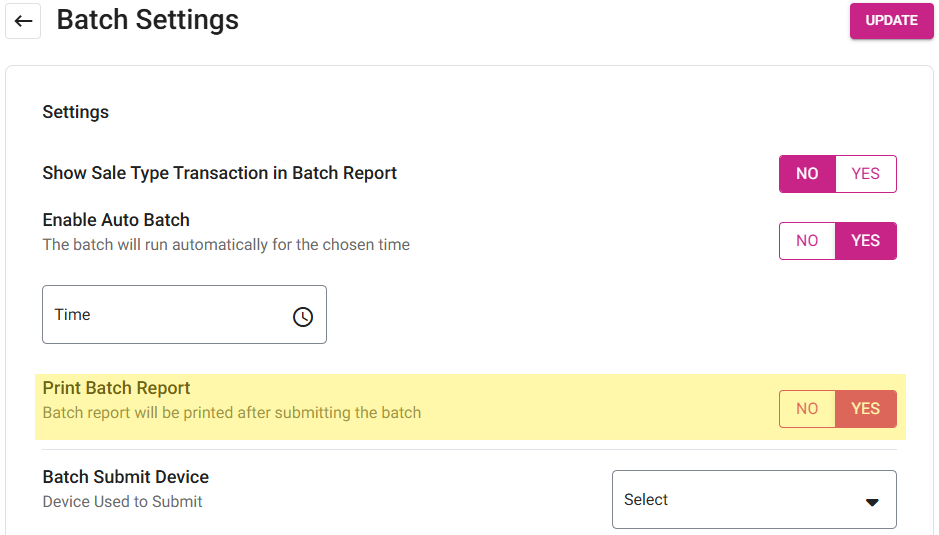Viewport: 939px width, 535px height.
Task: Enable Auto Batch with YES
Action: click(x=865, y=241)
